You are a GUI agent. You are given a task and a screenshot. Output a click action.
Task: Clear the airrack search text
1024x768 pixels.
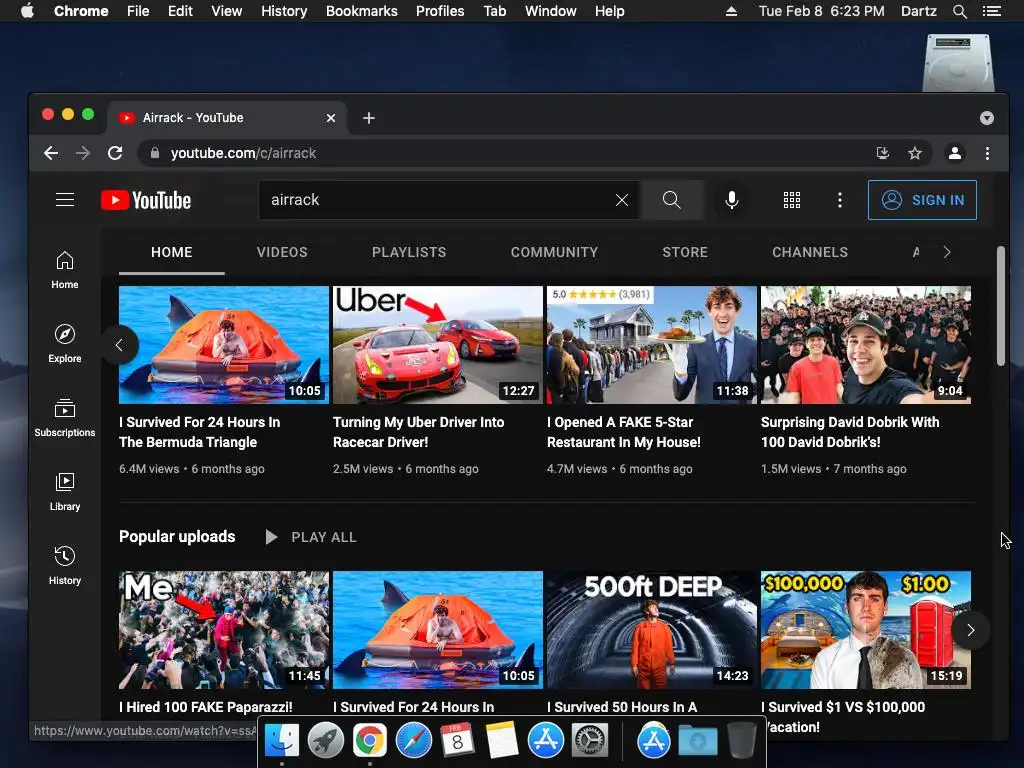[x=622, y=200]
